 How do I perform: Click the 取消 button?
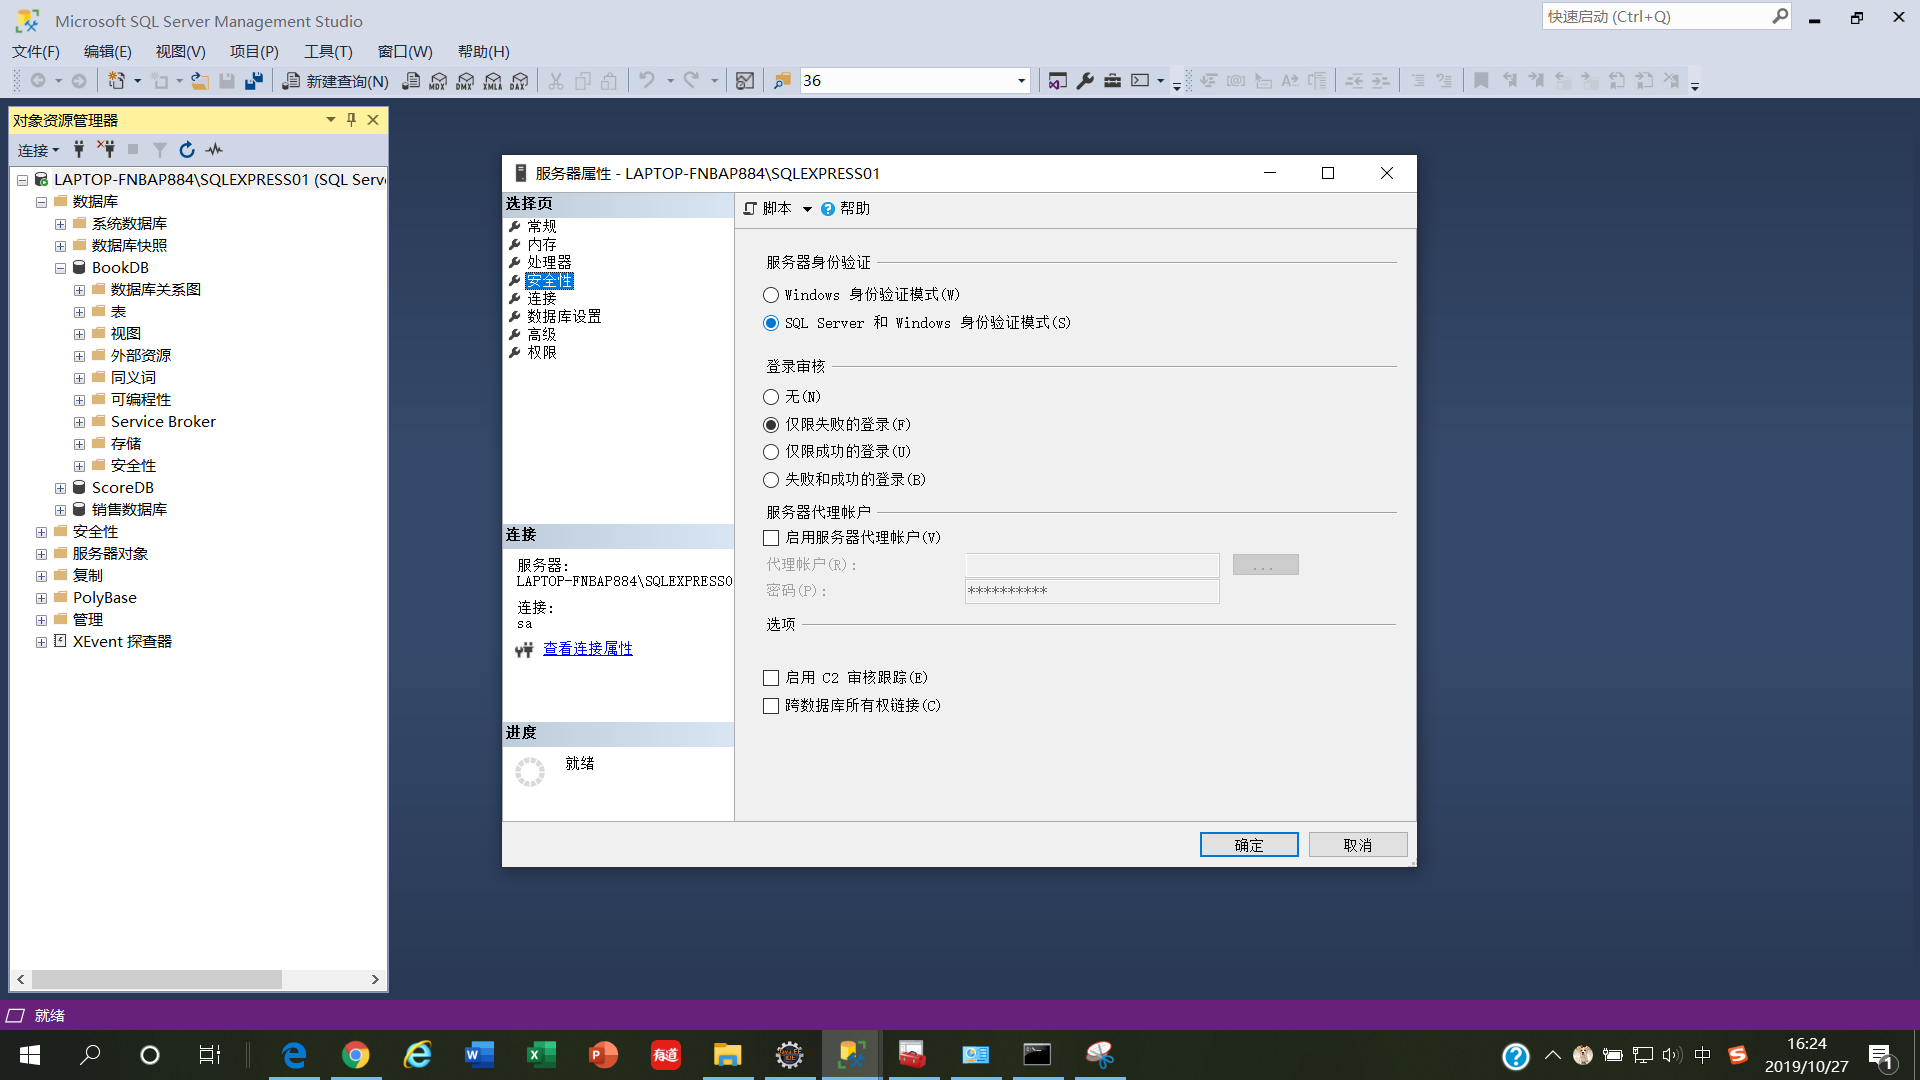(1358, 845)
